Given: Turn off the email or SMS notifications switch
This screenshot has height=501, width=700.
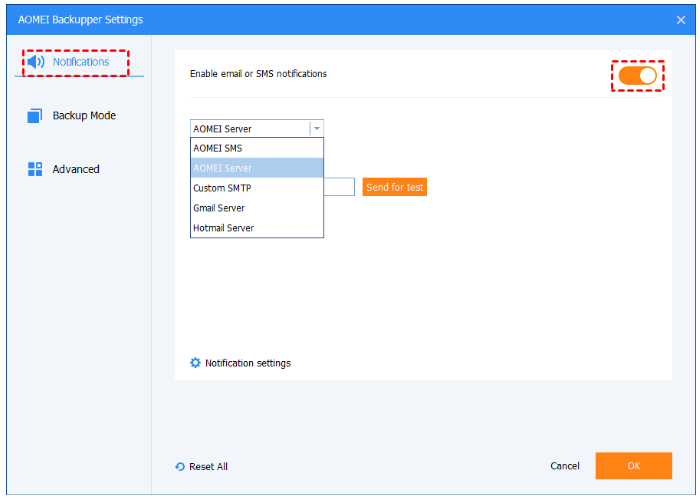Looking at the screenshot, I should pos(638,76).
